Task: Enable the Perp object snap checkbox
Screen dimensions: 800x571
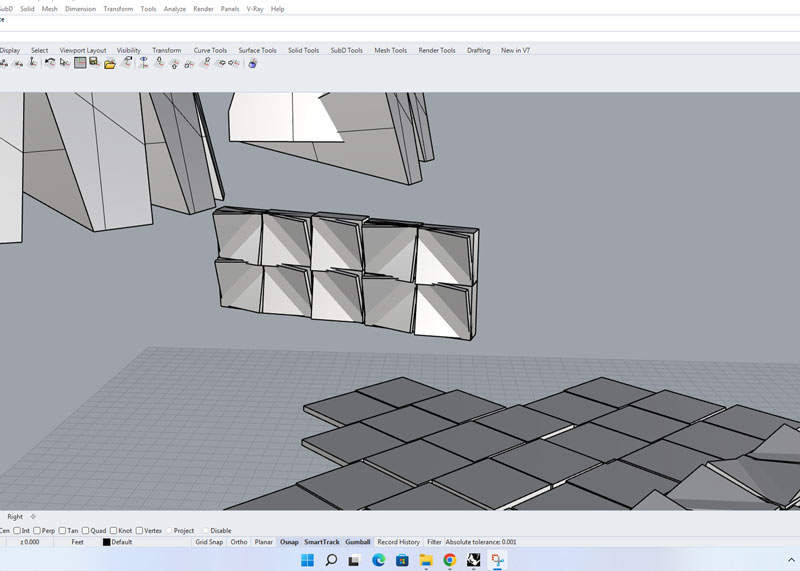Action: (38, 530)
